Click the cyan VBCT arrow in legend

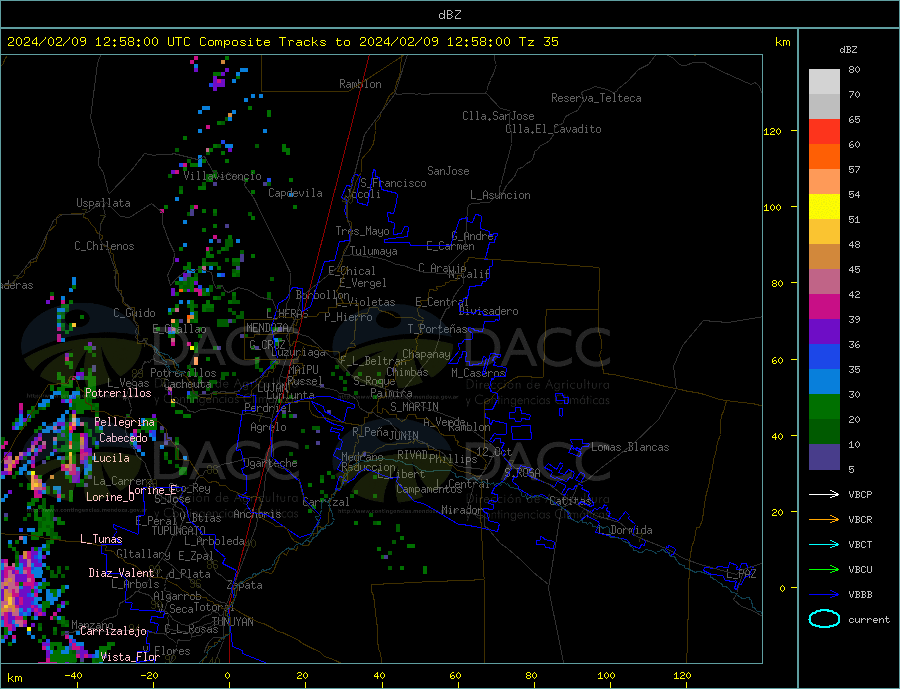point(824,544)
